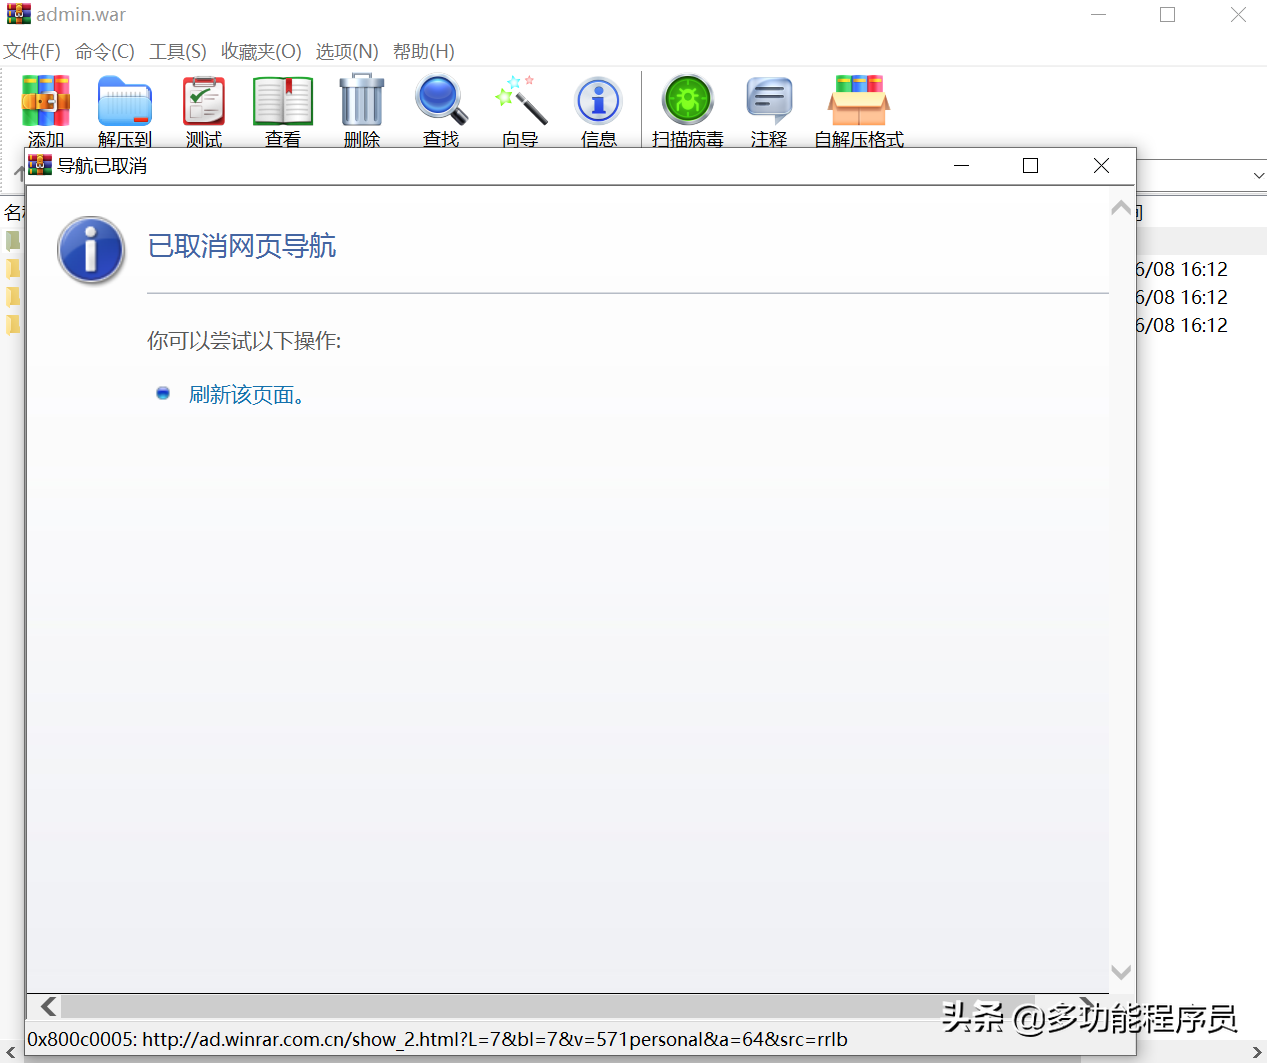The image size is (1267, 1063).
Task: Open the Commands (命令) menu
Action: pyautogui.click(x=105, y=51)
